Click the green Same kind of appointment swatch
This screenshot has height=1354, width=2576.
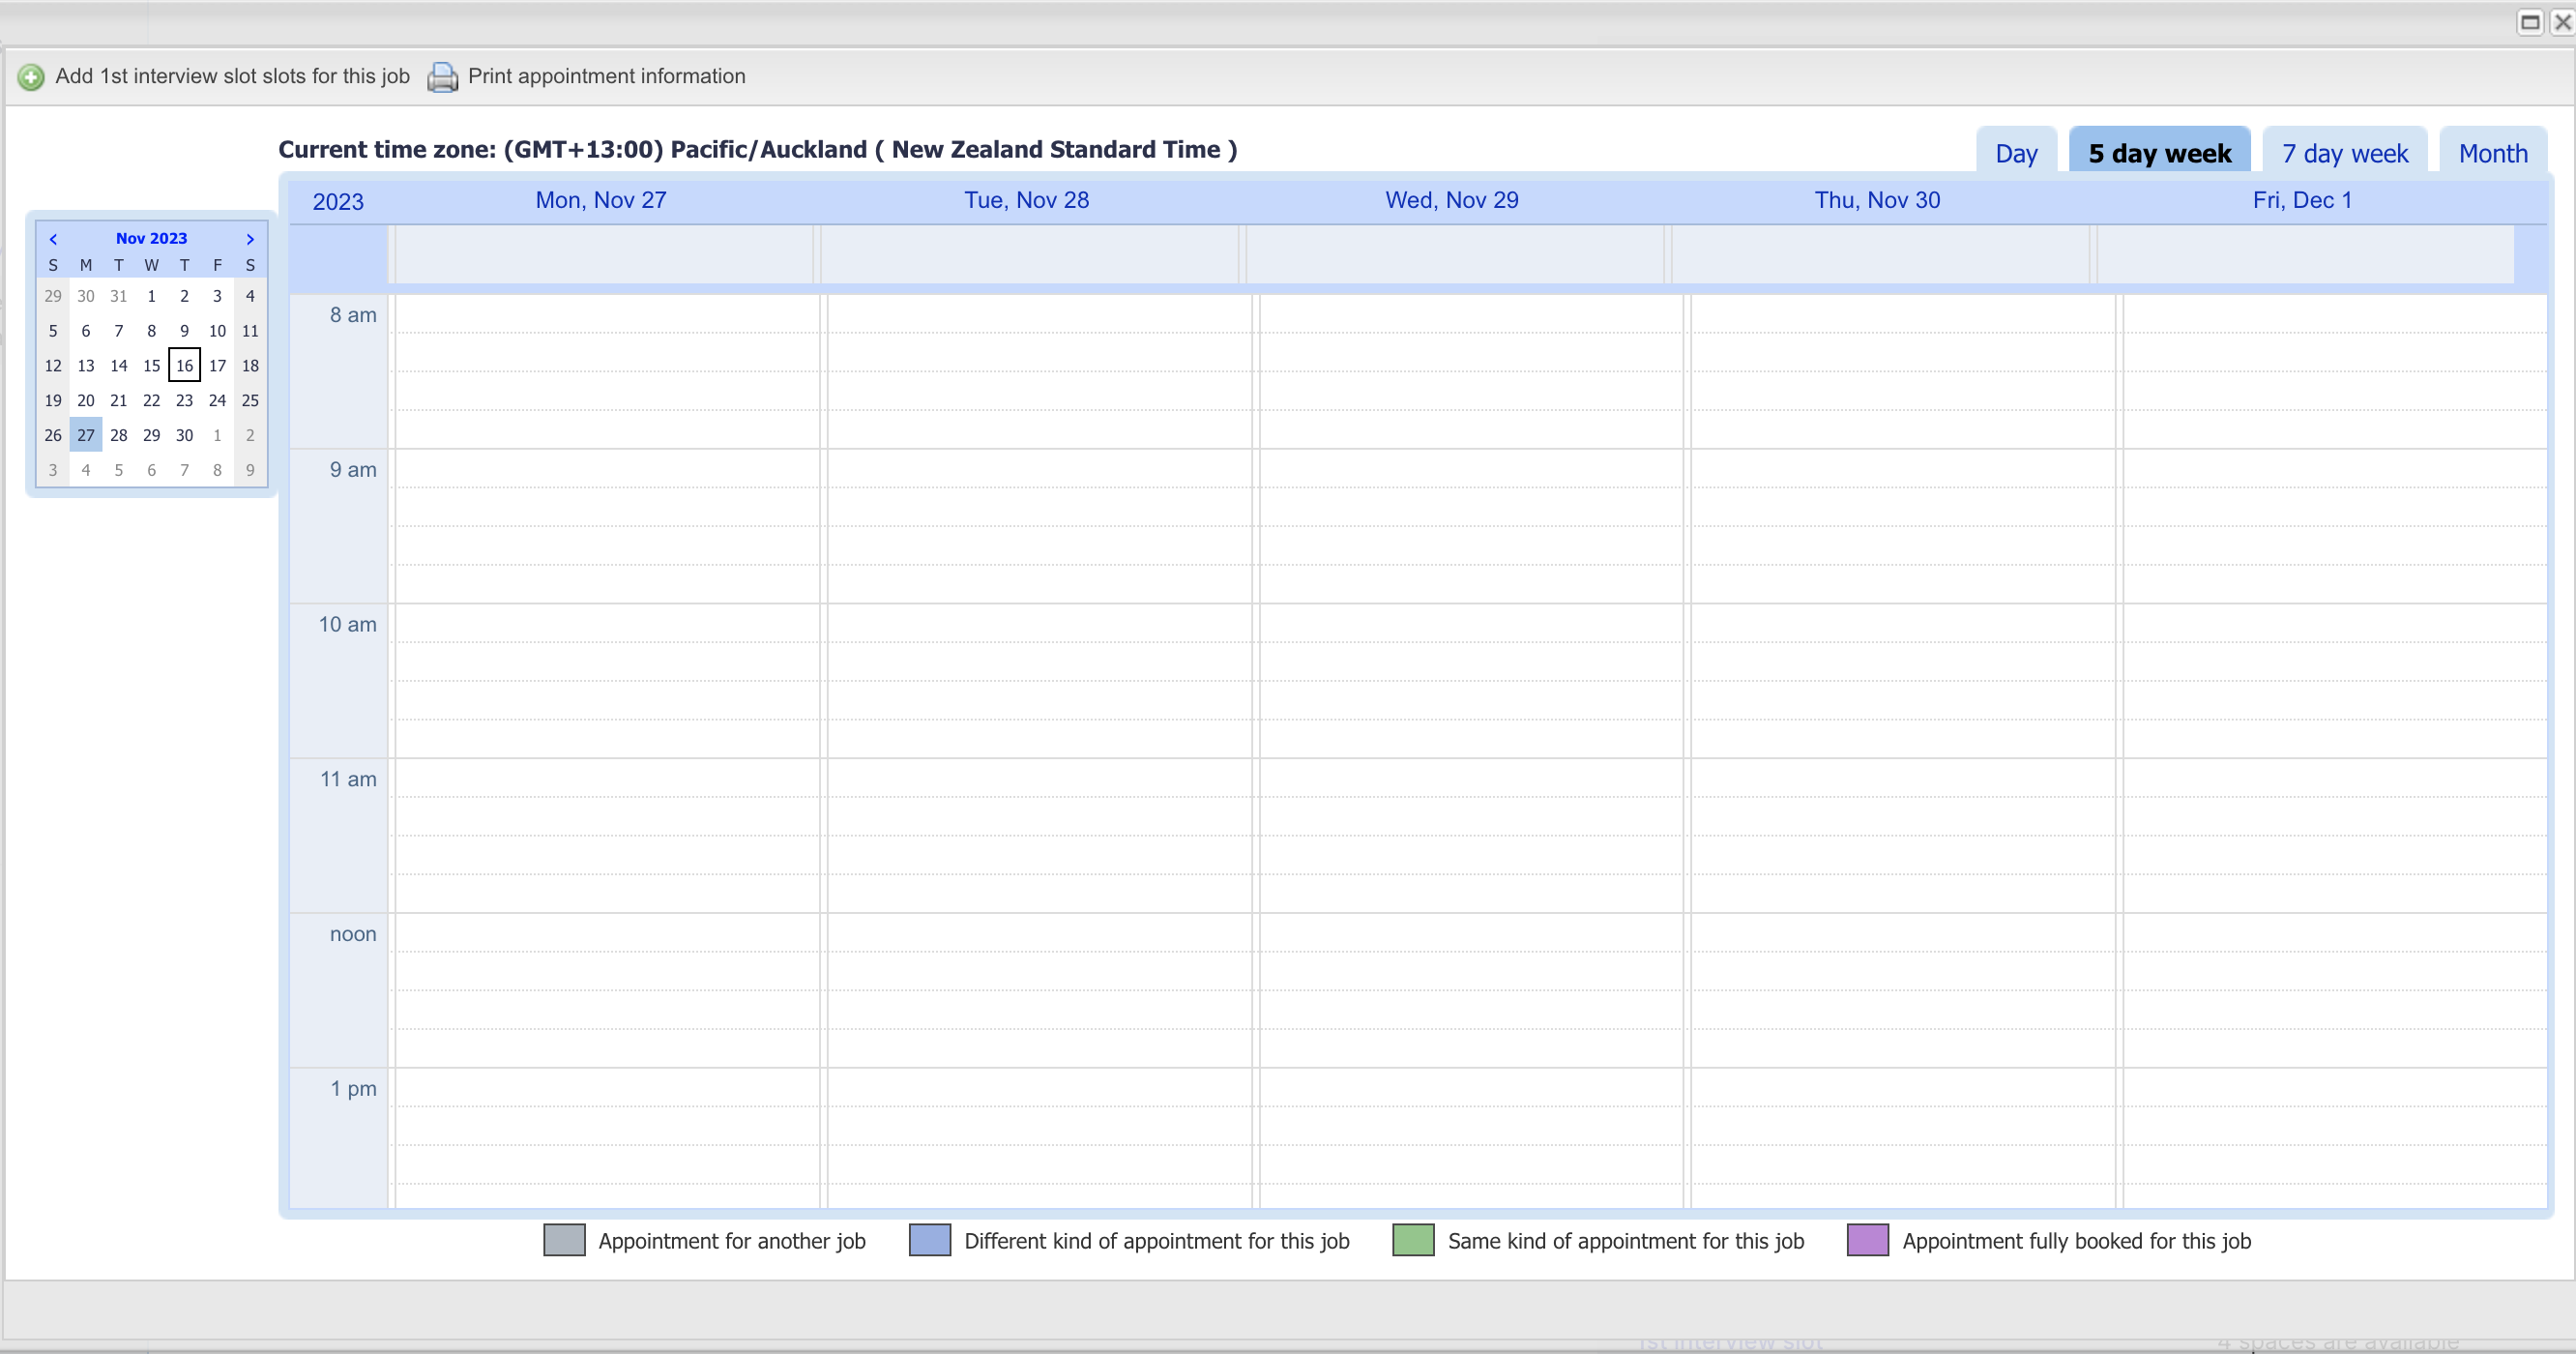1413,1240
